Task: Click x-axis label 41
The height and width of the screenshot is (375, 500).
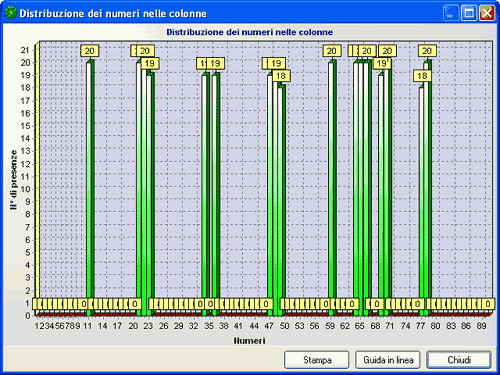Action: (x=238, y=326)
